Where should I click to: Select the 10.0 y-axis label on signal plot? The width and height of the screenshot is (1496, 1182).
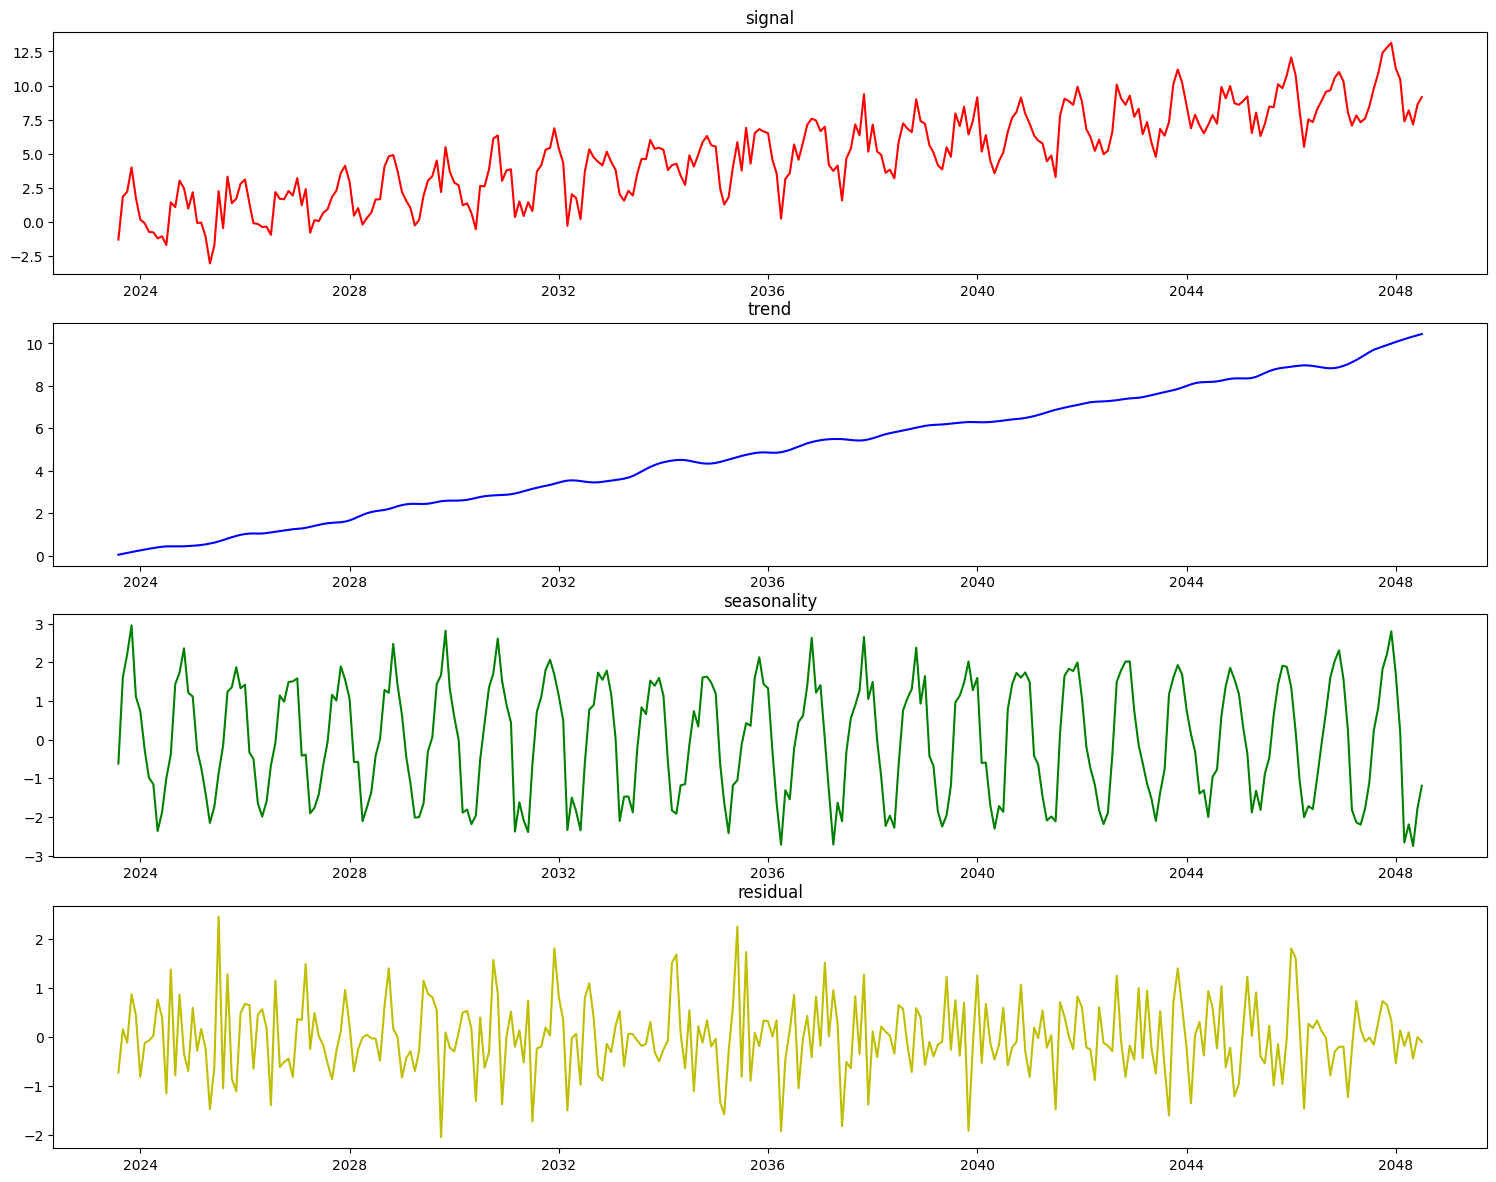(x=27, y=86)
